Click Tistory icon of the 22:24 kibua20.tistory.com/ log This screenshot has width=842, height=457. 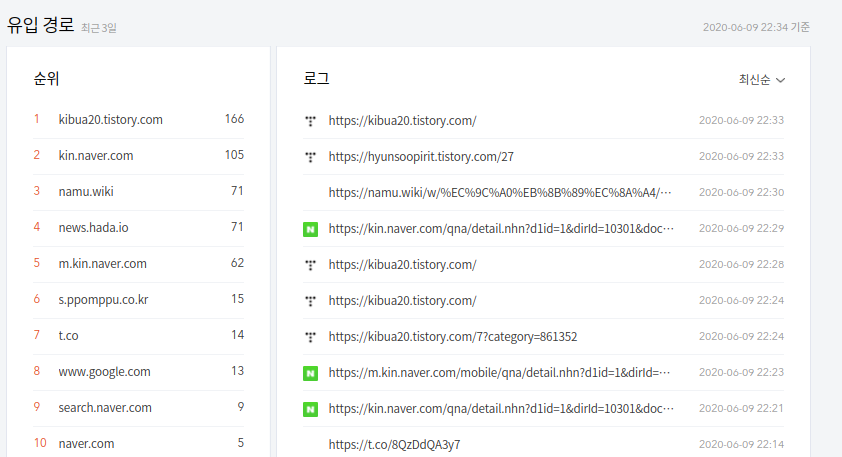click(310, 301)
